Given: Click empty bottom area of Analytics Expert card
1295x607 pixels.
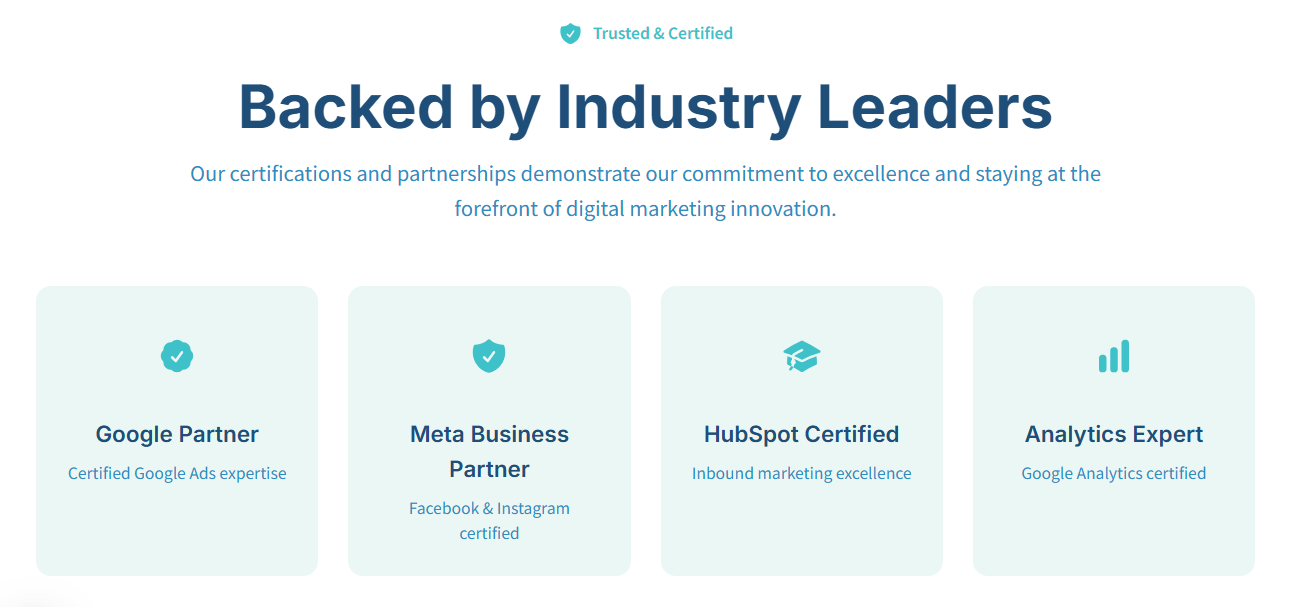Looking at the screenshot, I should [x=1113, y=535].
